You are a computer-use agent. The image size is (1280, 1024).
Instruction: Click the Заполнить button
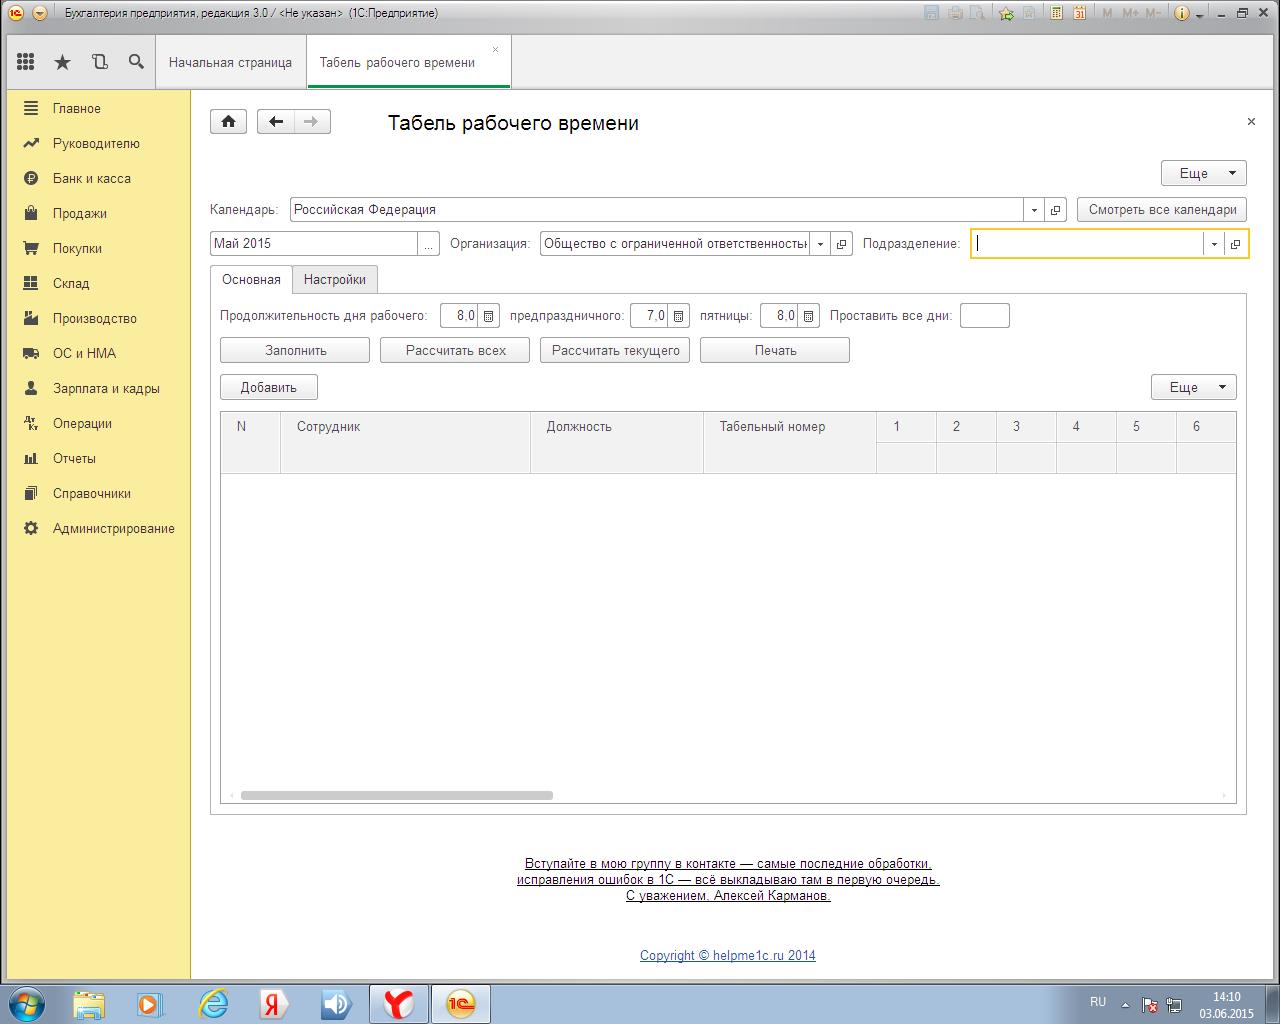[295, 350]
